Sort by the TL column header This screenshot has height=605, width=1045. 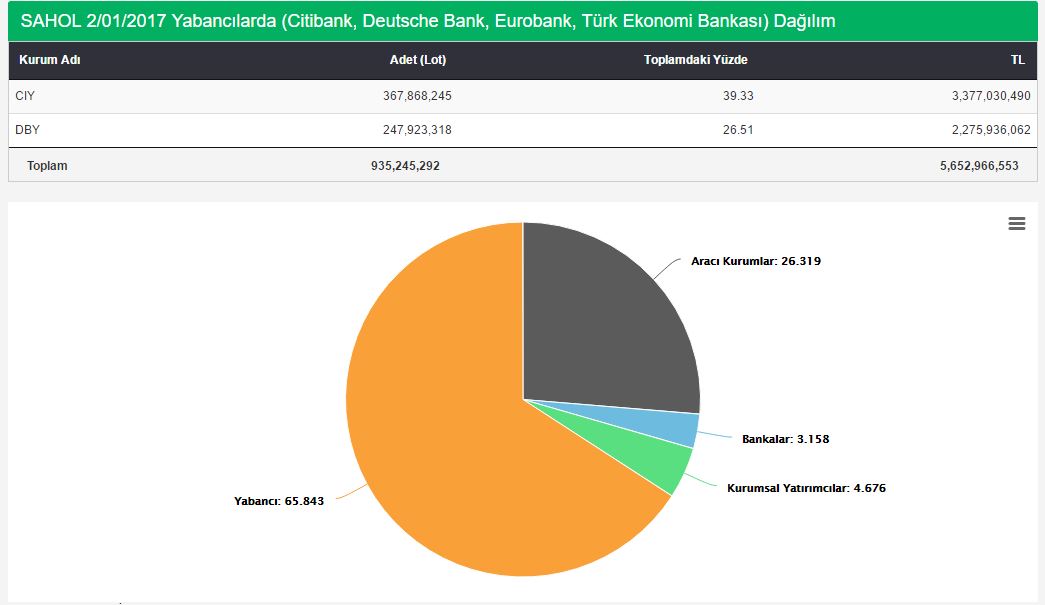point(1018,60)
